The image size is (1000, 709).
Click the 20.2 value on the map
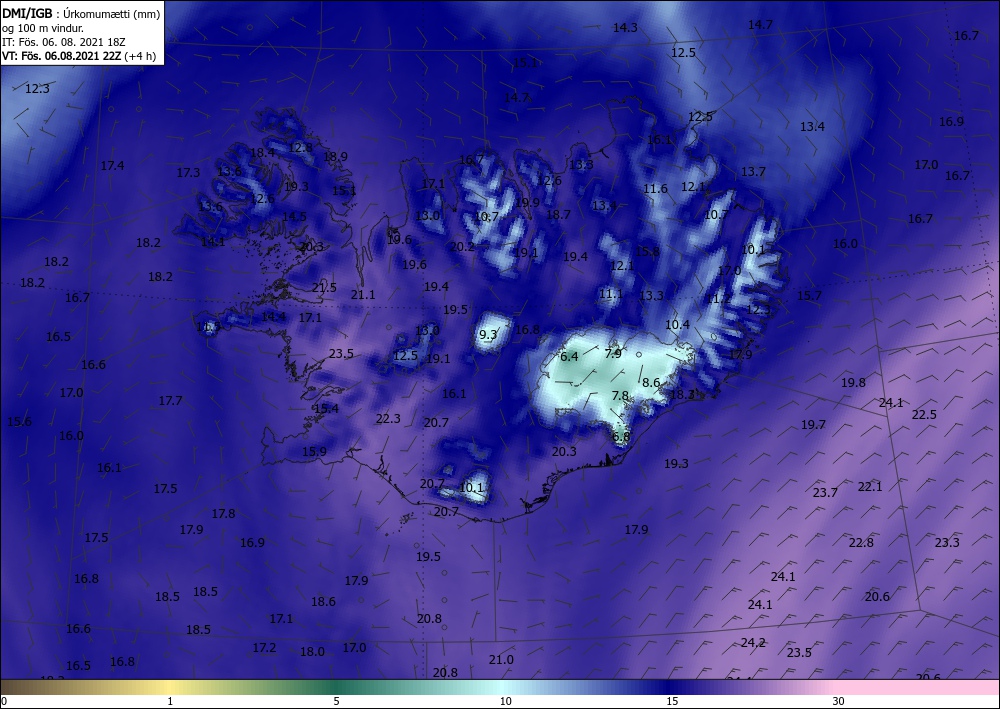[462, 247]
